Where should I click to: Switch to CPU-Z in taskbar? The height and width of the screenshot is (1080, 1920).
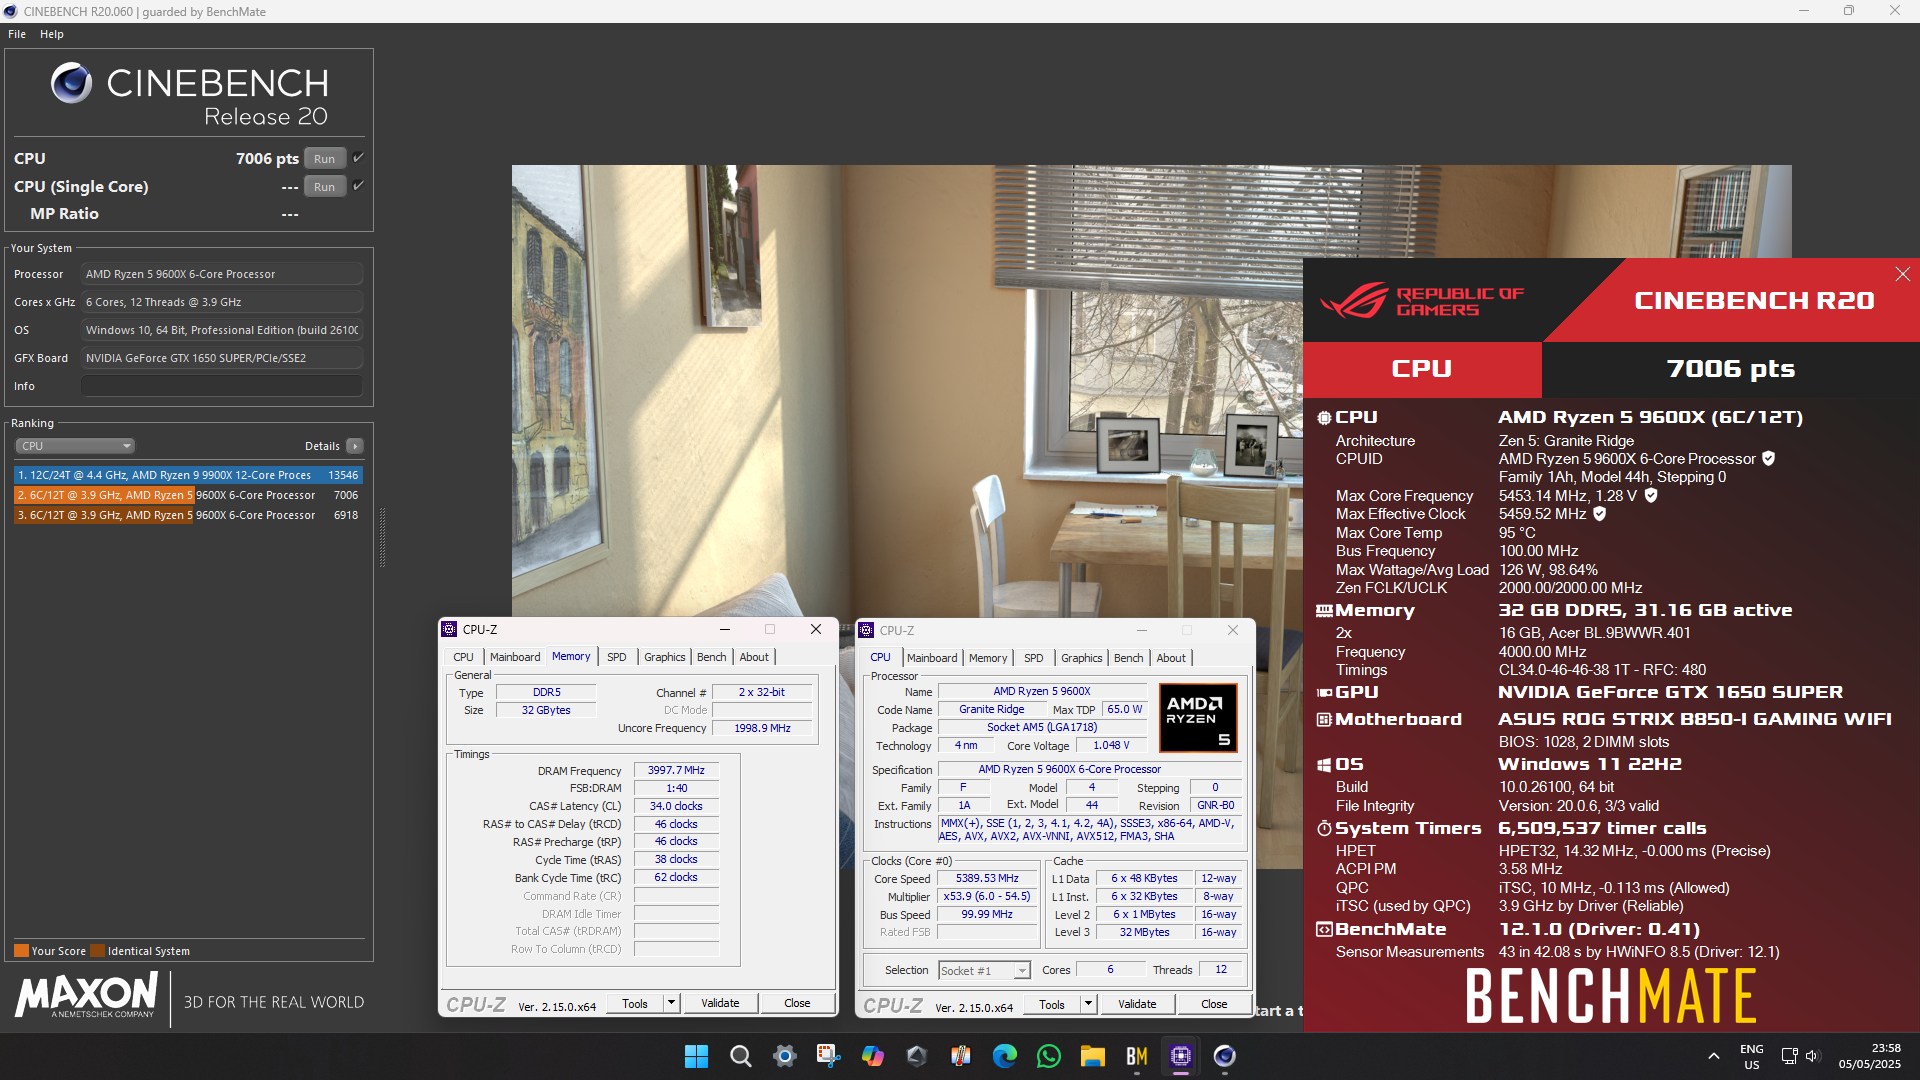click(1180, 1056)
